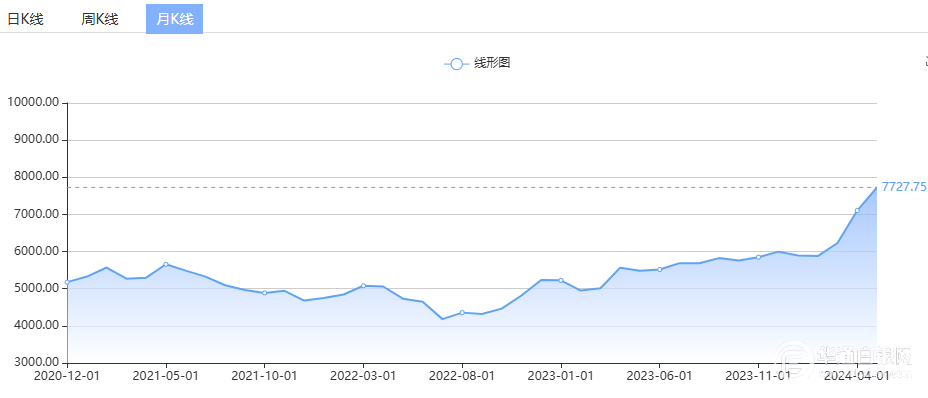Screen dimensions: 928x398
Task: Select the data point circle above 2023-11-01
Action: (x=758, y=257)
